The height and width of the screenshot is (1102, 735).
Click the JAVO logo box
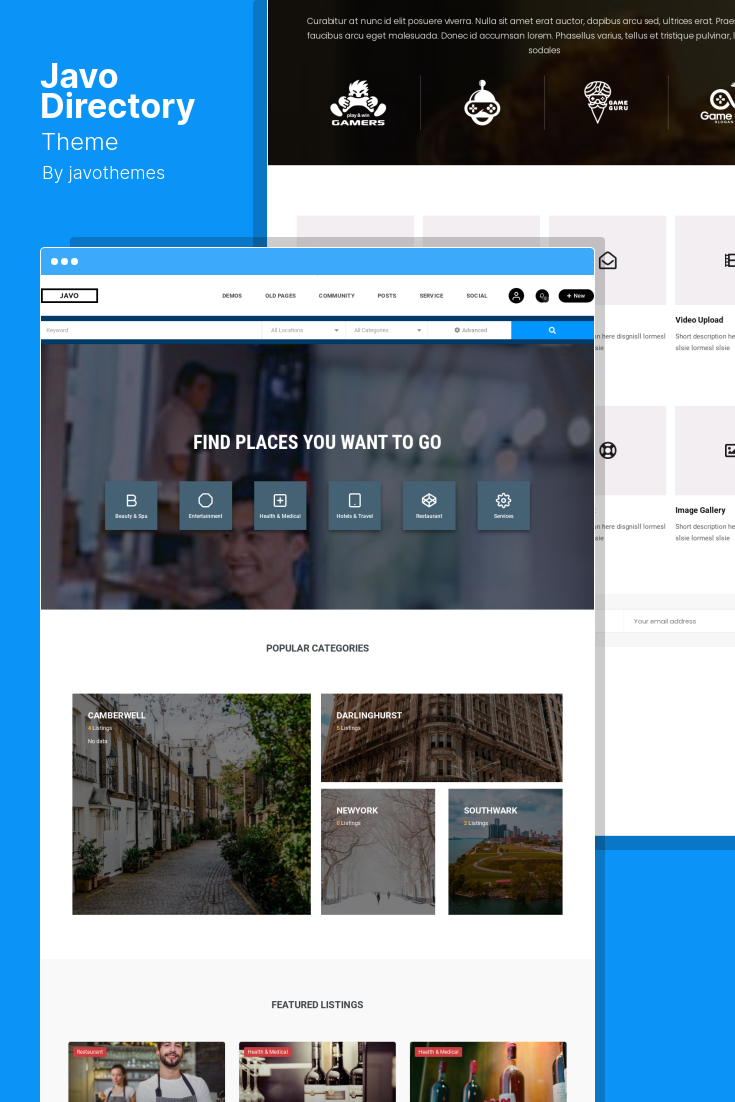click(x=70, y=296)
